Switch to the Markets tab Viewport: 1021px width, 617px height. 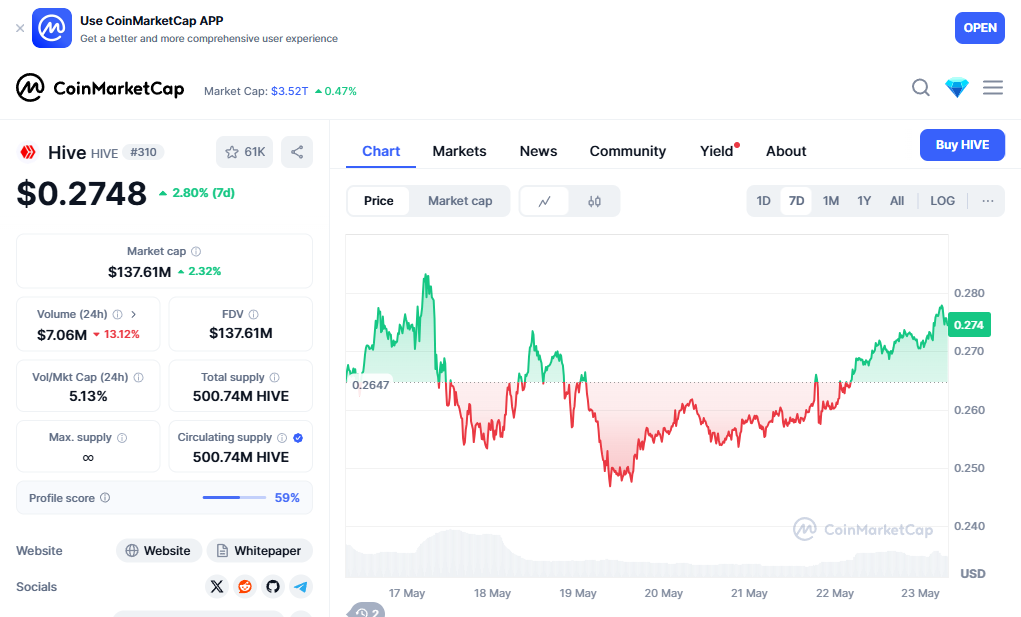(x=459, y=151)
